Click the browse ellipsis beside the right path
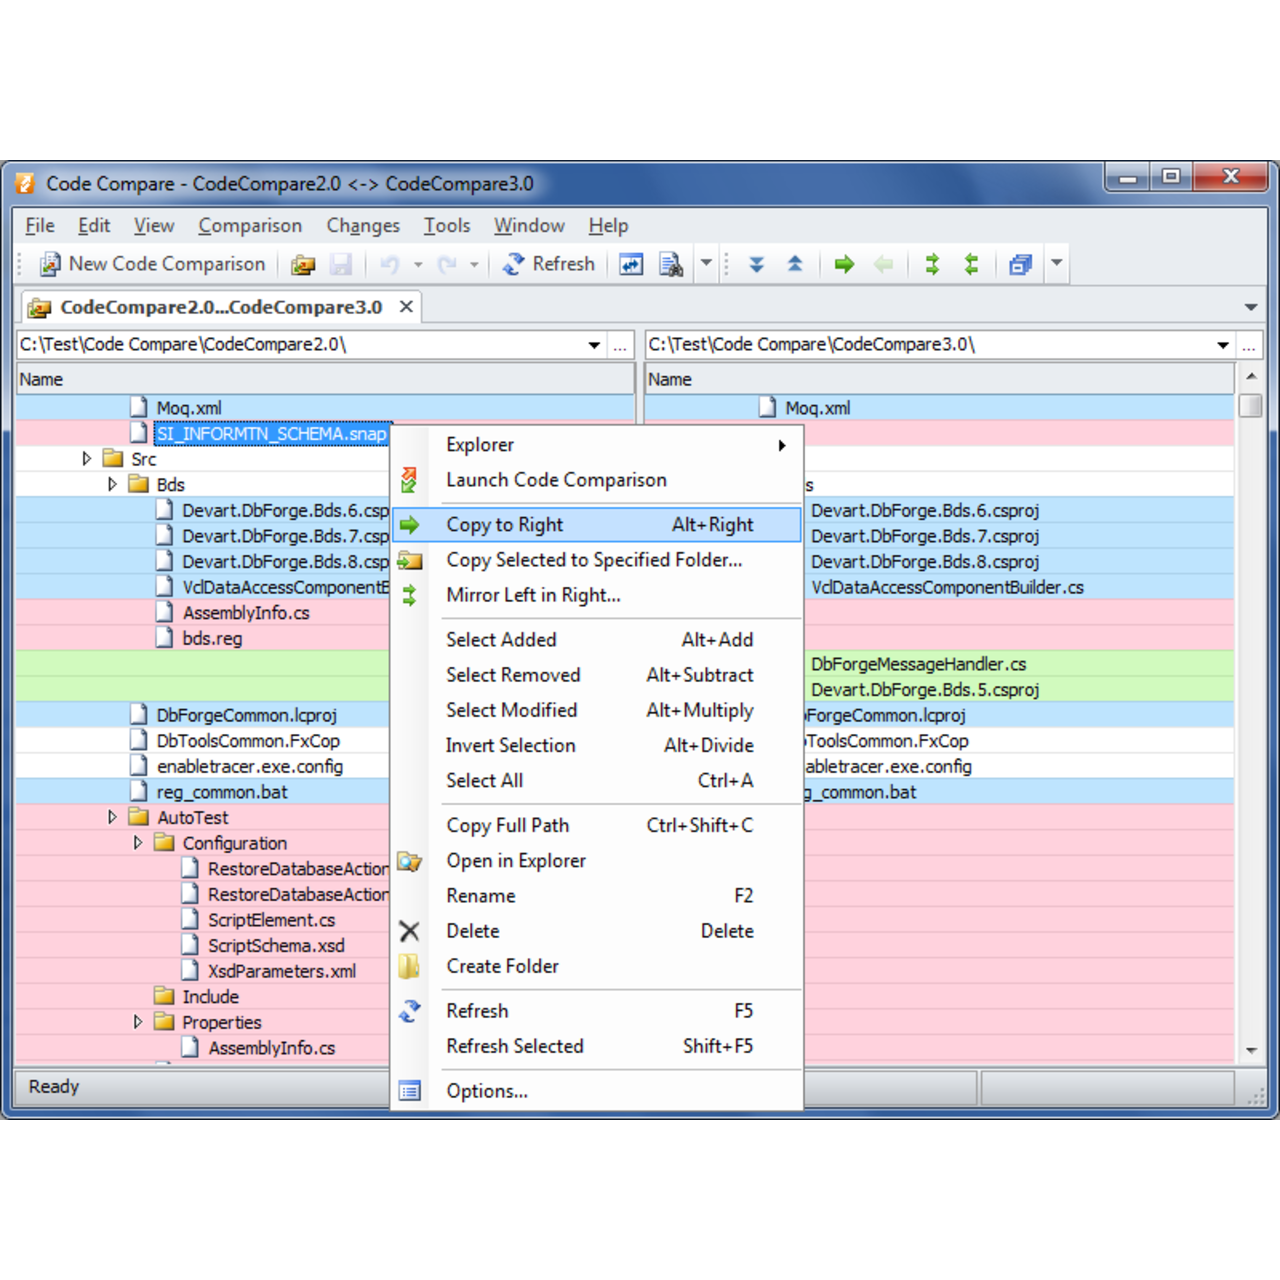 (1249, 344)
